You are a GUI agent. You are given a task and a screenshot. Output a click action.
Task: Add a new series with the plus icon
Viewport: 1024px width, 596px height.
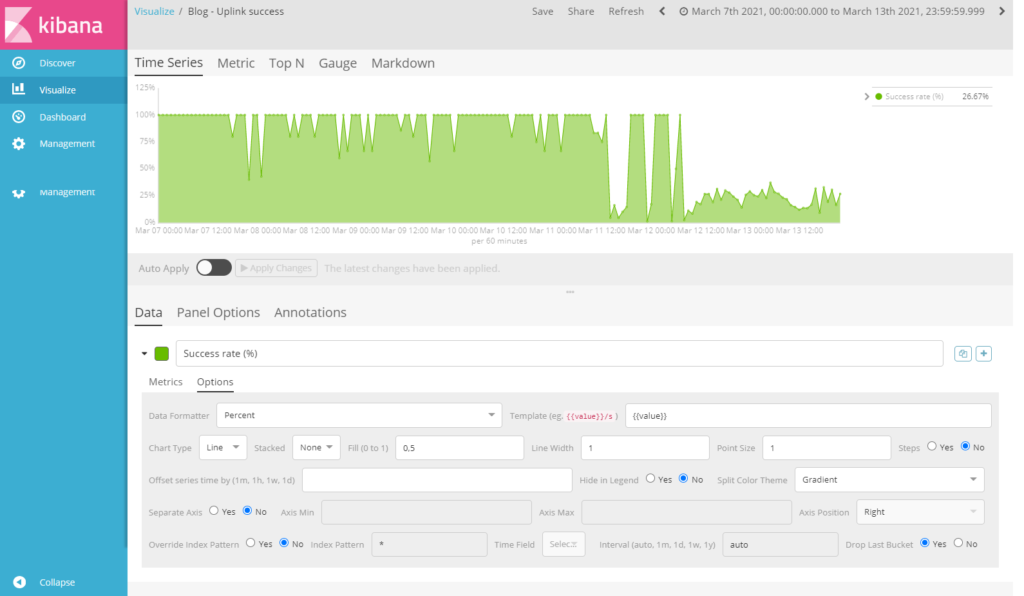(984, 353)
